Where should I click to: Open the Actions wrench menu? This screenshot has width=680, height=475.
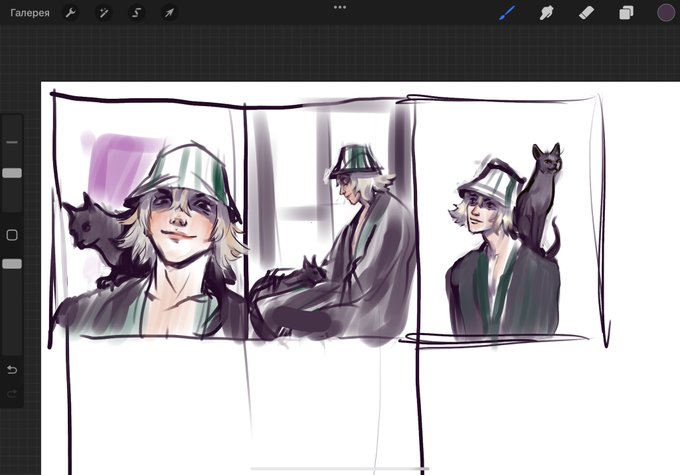[71, 13]
